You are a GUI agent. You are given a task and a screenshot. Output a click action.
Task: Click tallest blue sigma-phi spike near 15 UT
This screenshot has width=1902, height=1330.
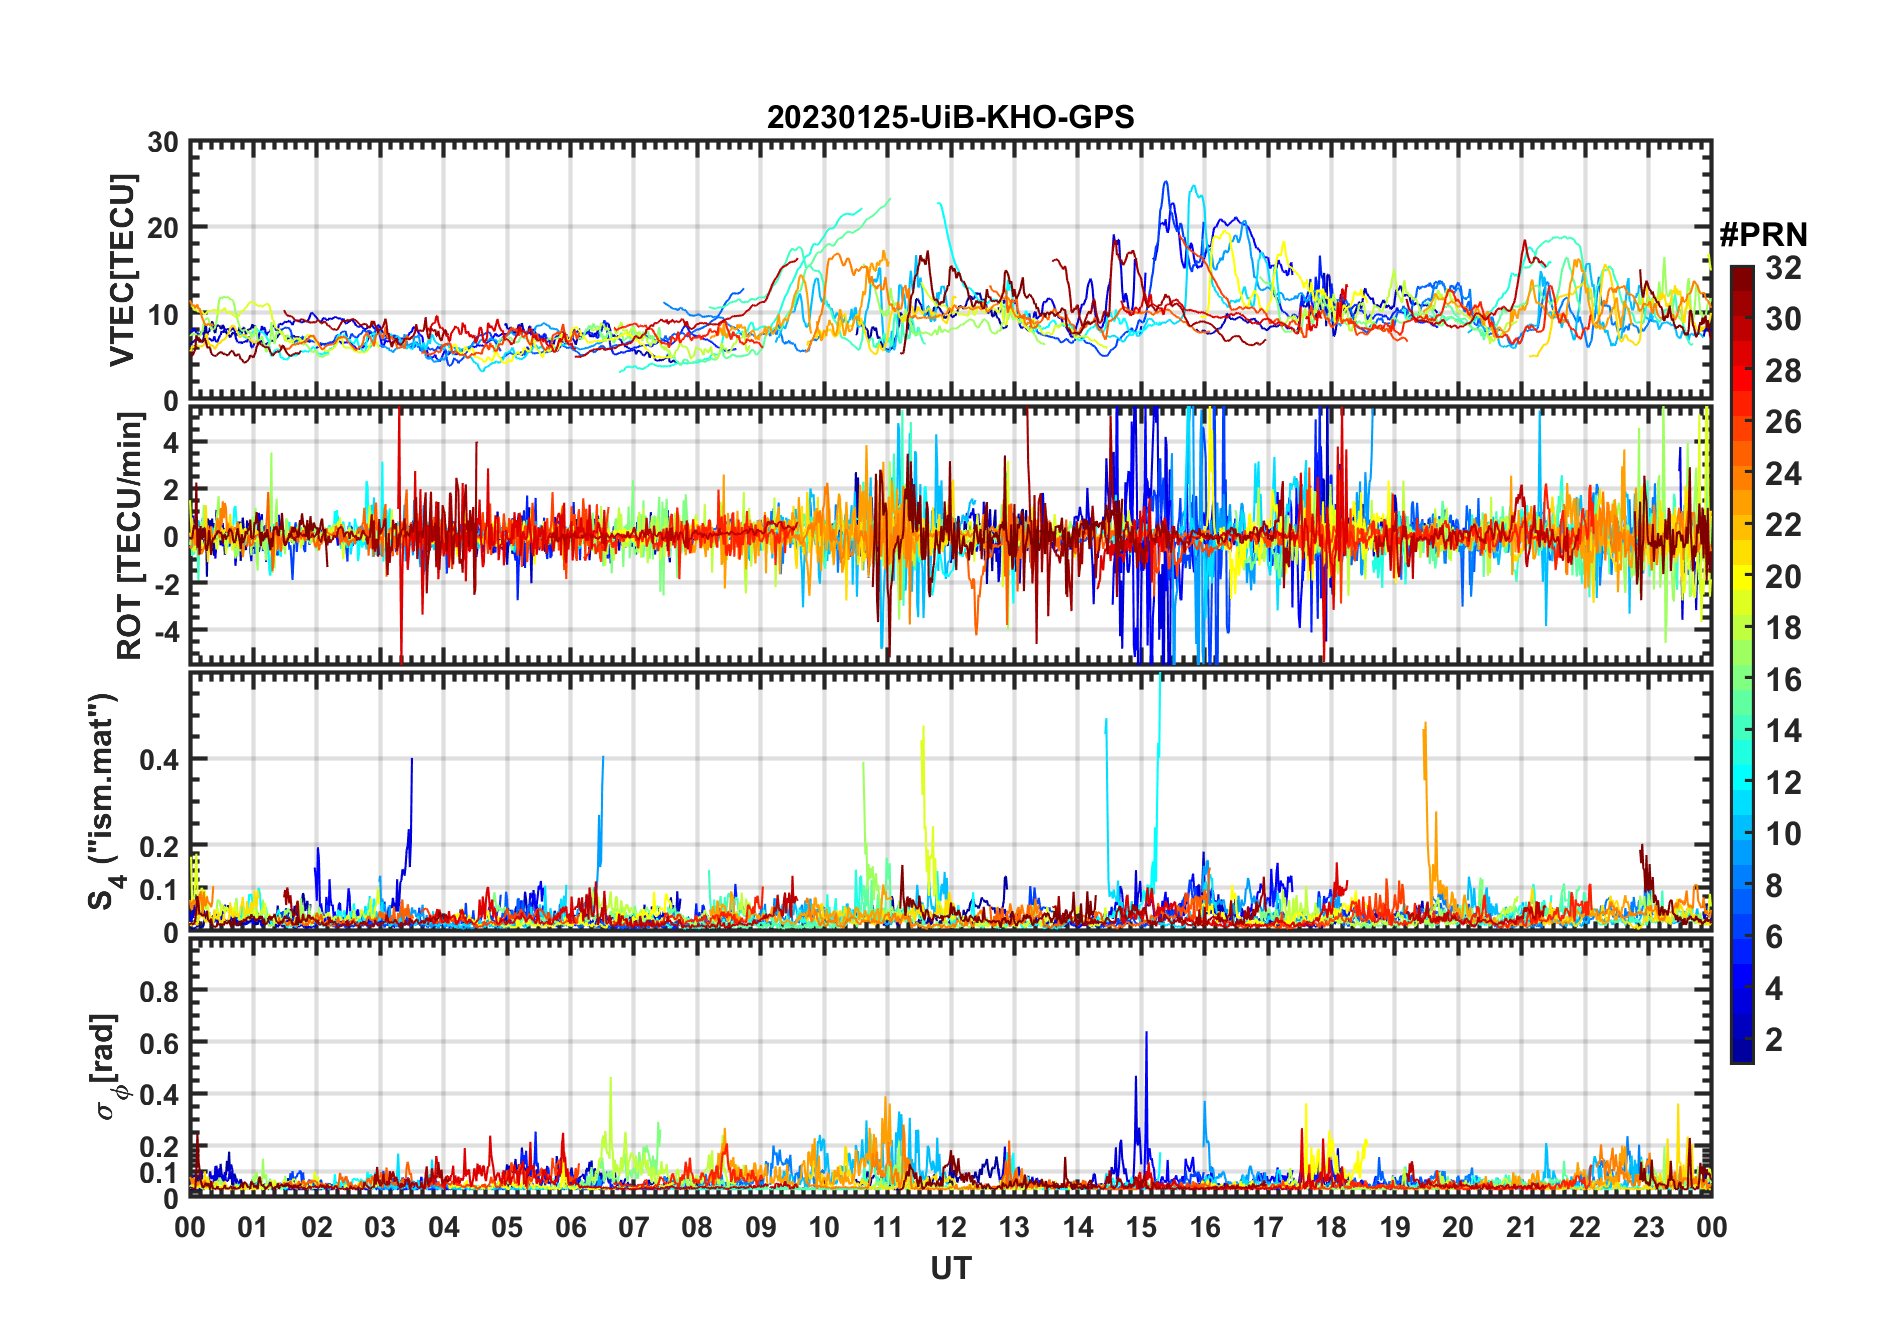point(1146,1034)
